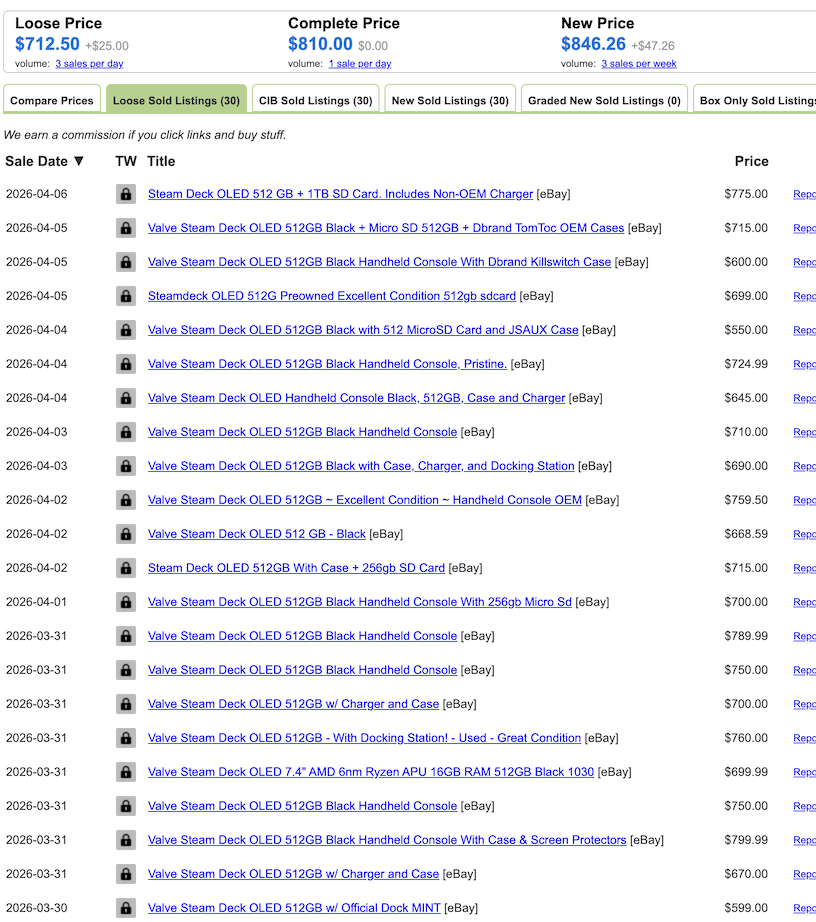Open Handheld Console, Pristine. listing

coord(327,364)
